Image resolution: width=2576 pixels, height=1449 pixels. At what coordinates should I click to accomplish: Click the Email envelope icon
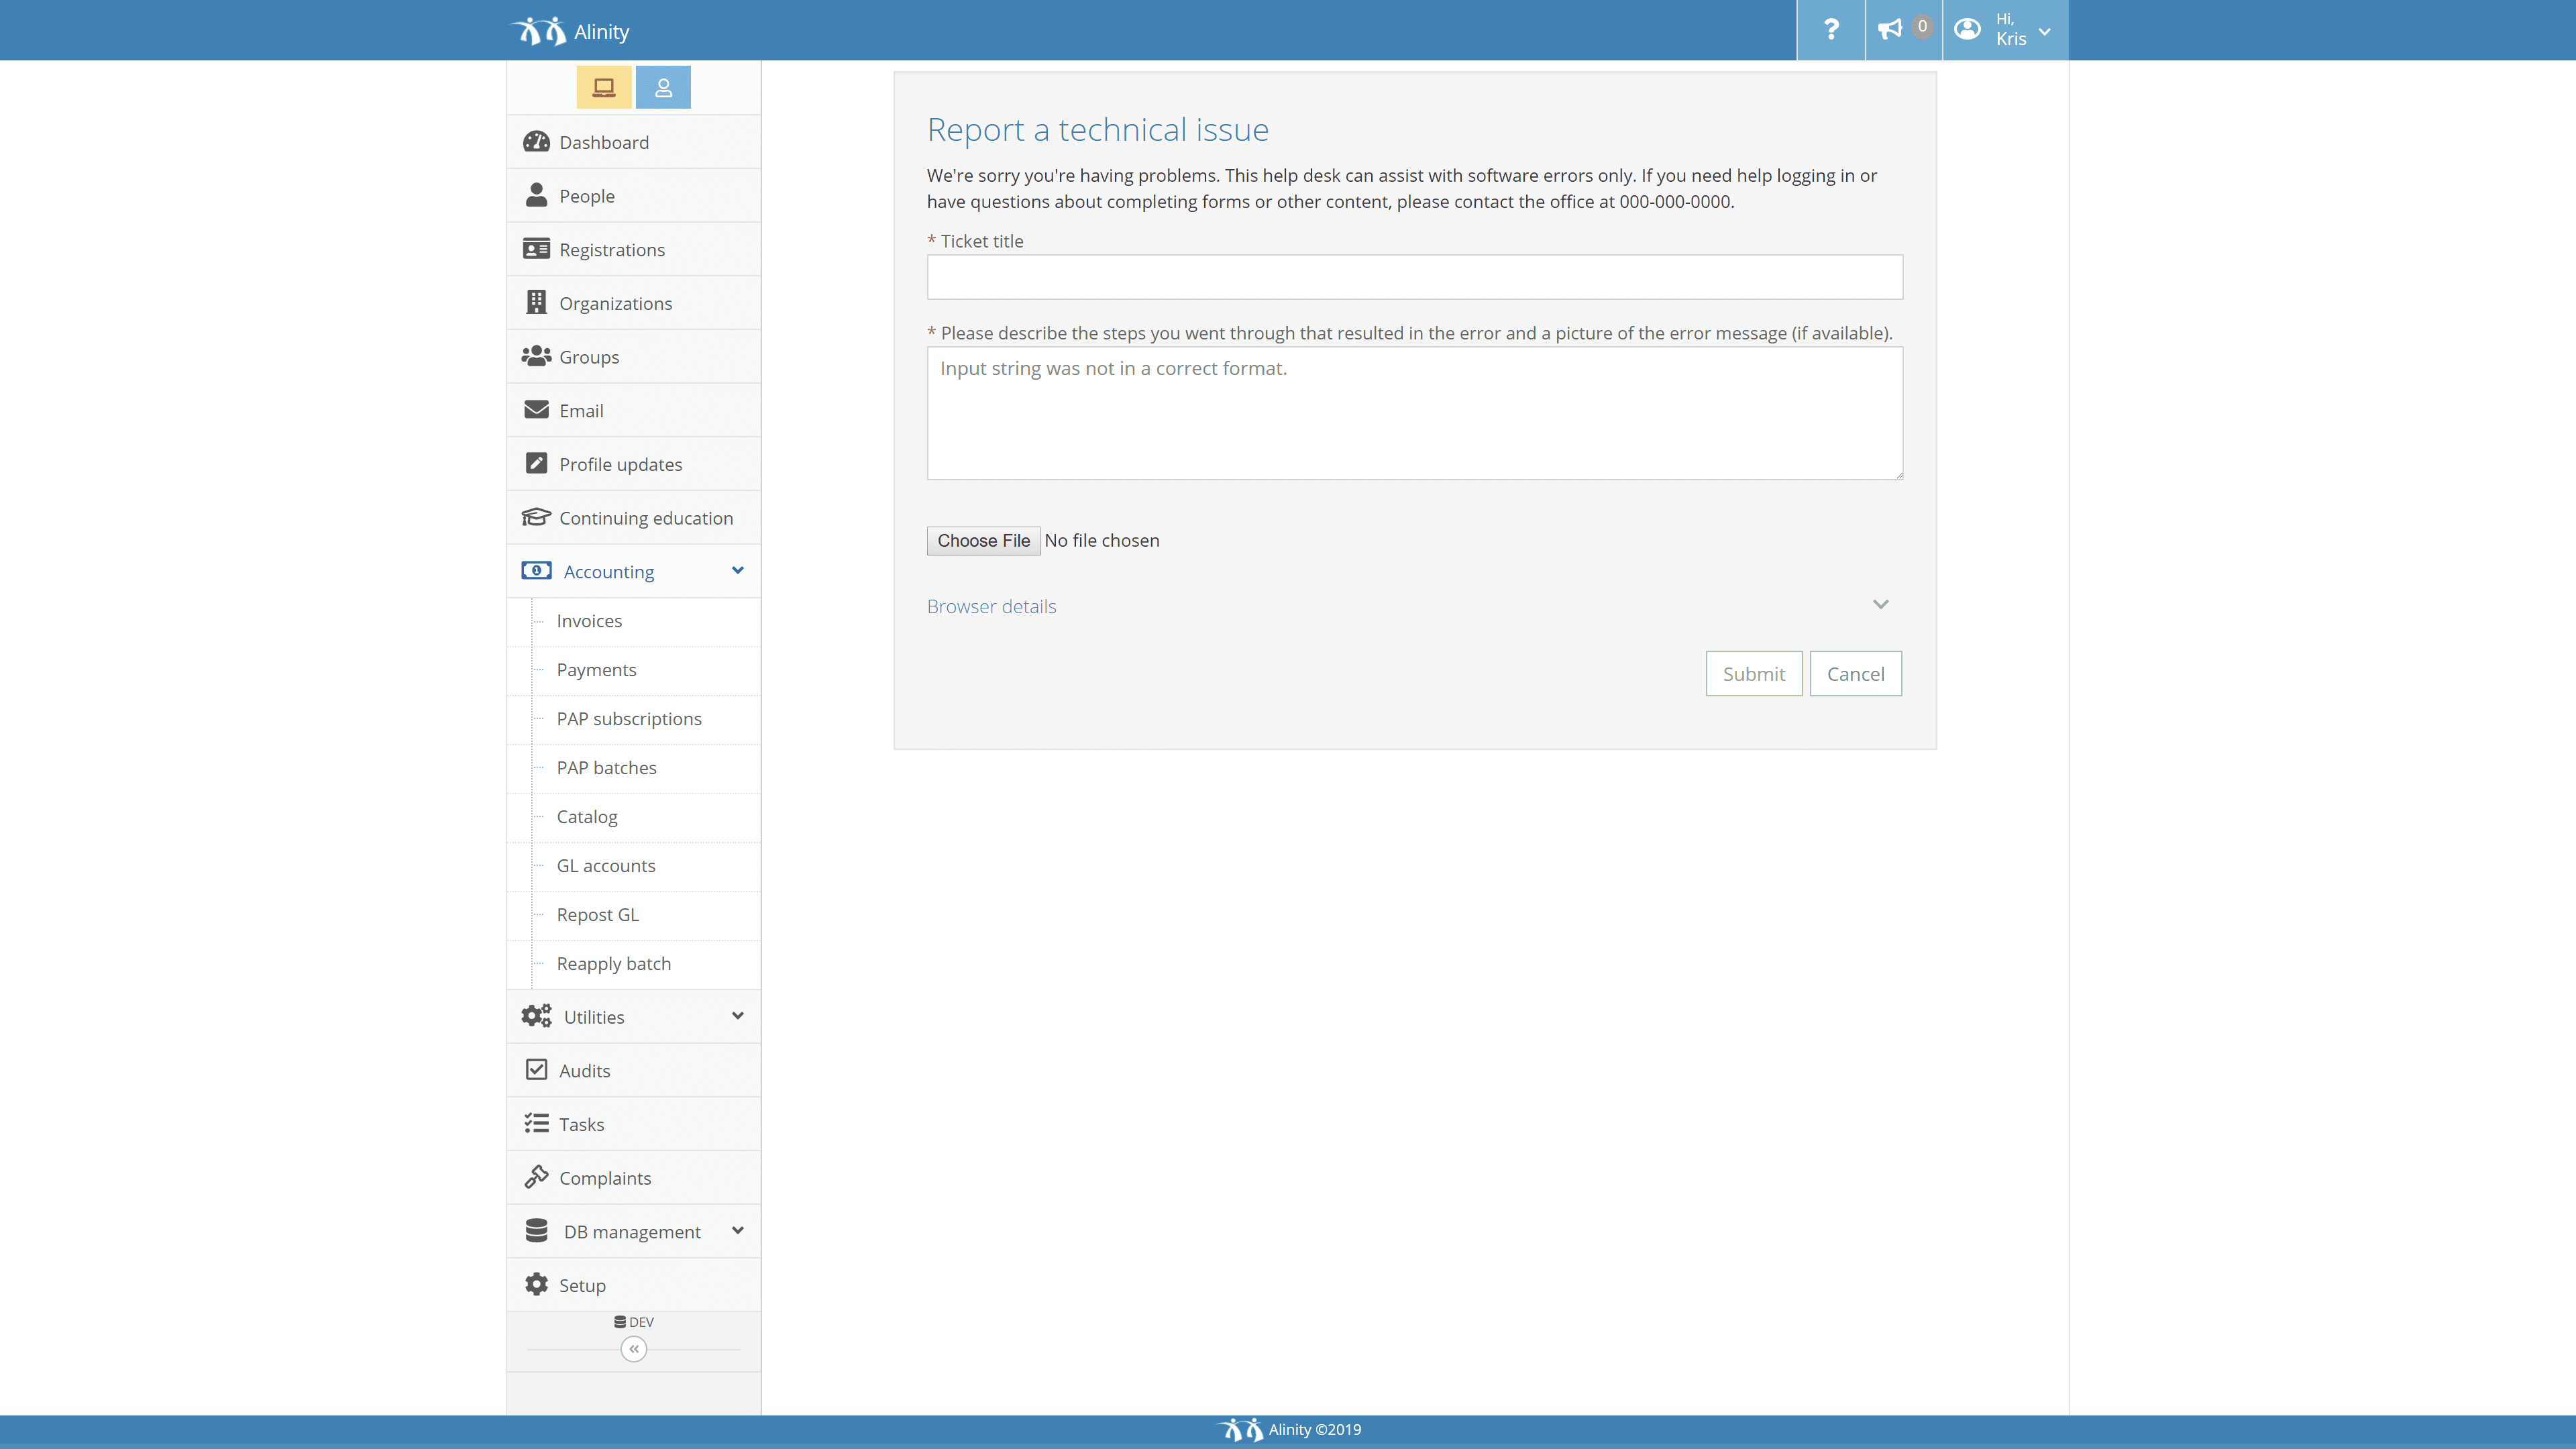(536, 410)
